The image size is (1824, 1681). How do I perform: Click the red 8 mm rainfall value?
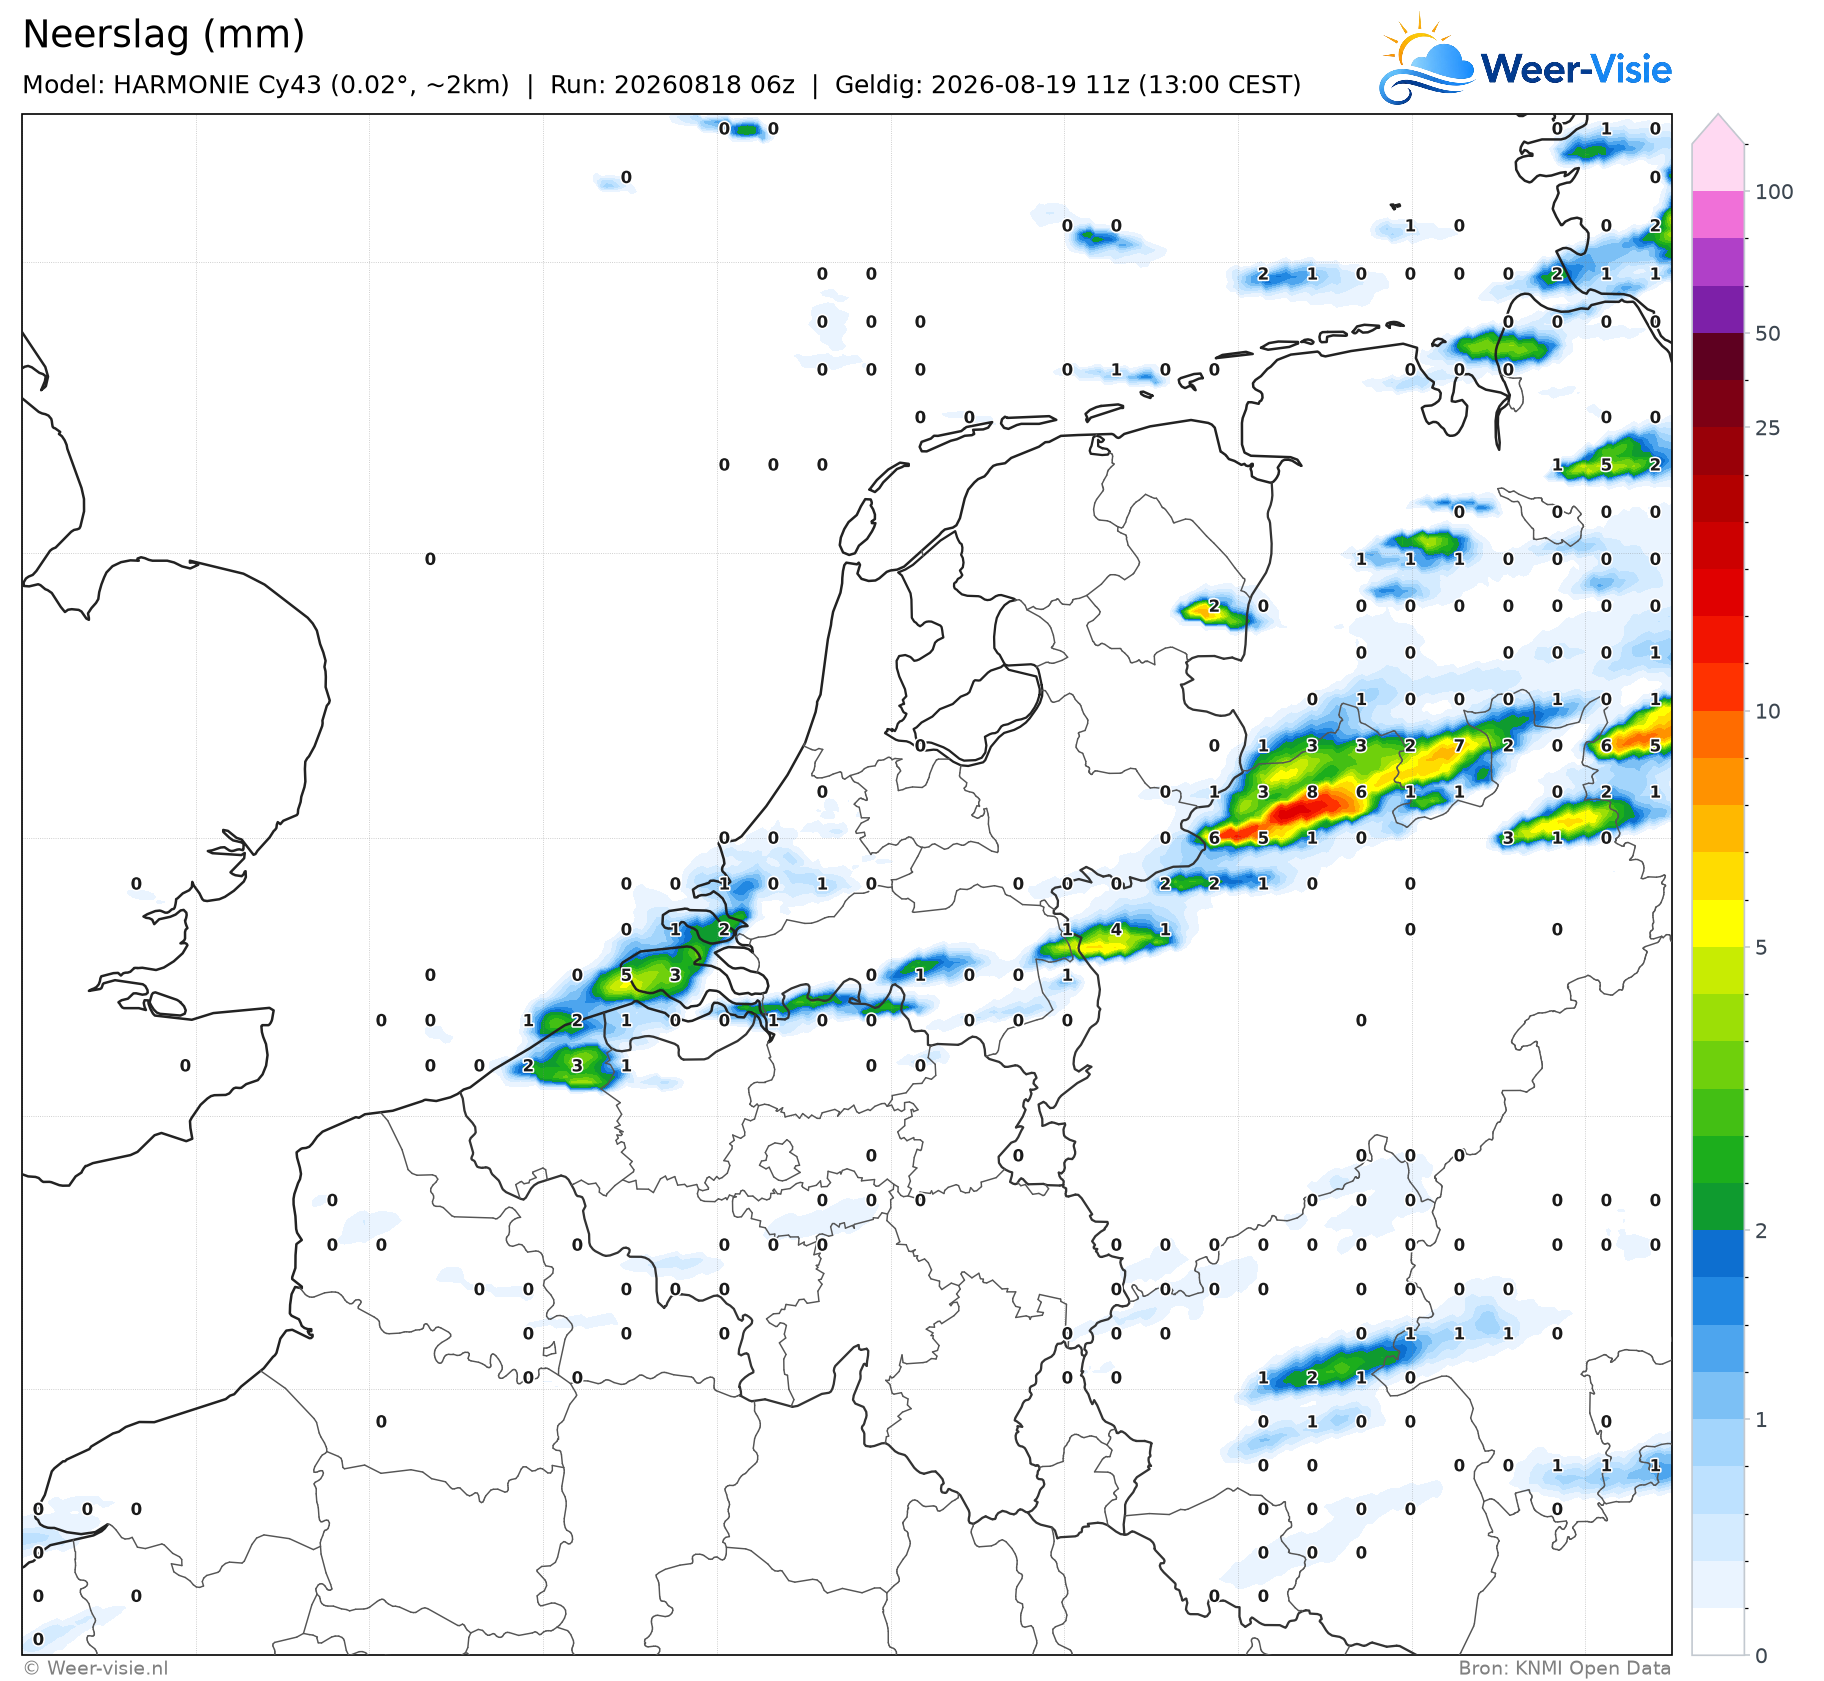coord(1312,792)
